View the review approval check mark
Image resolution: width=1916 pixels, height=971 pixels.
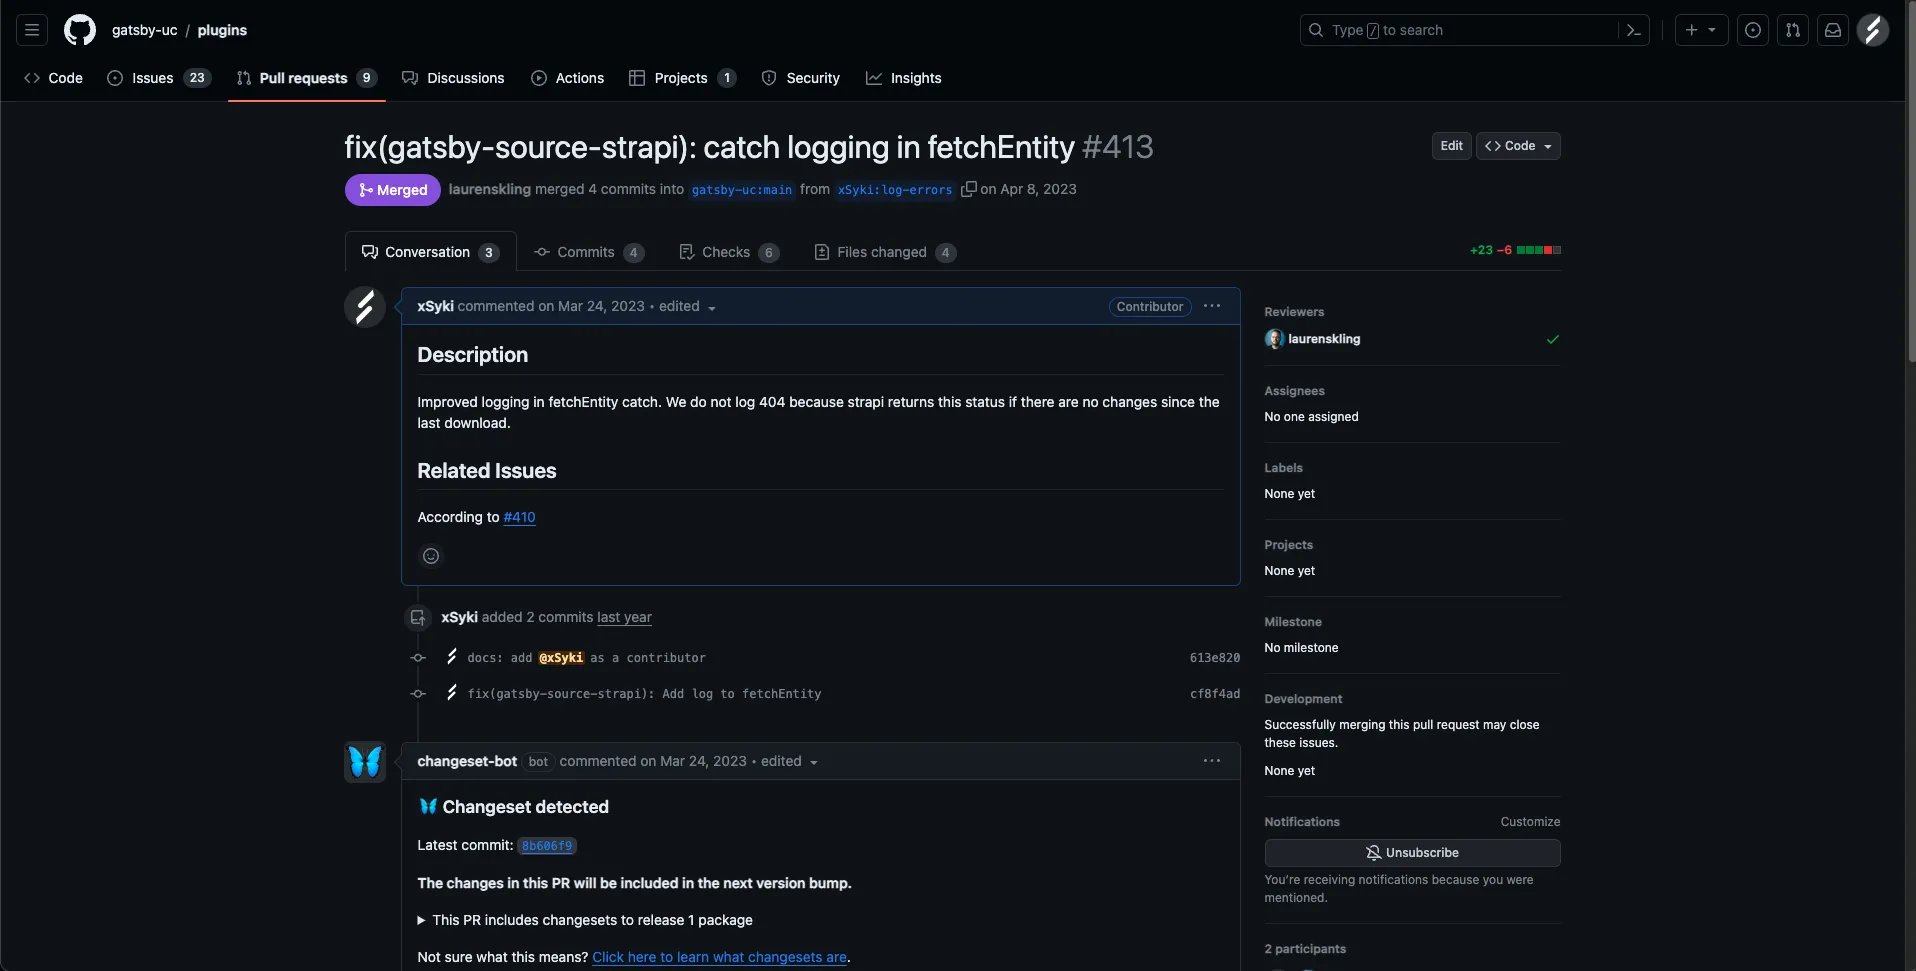1553,339
